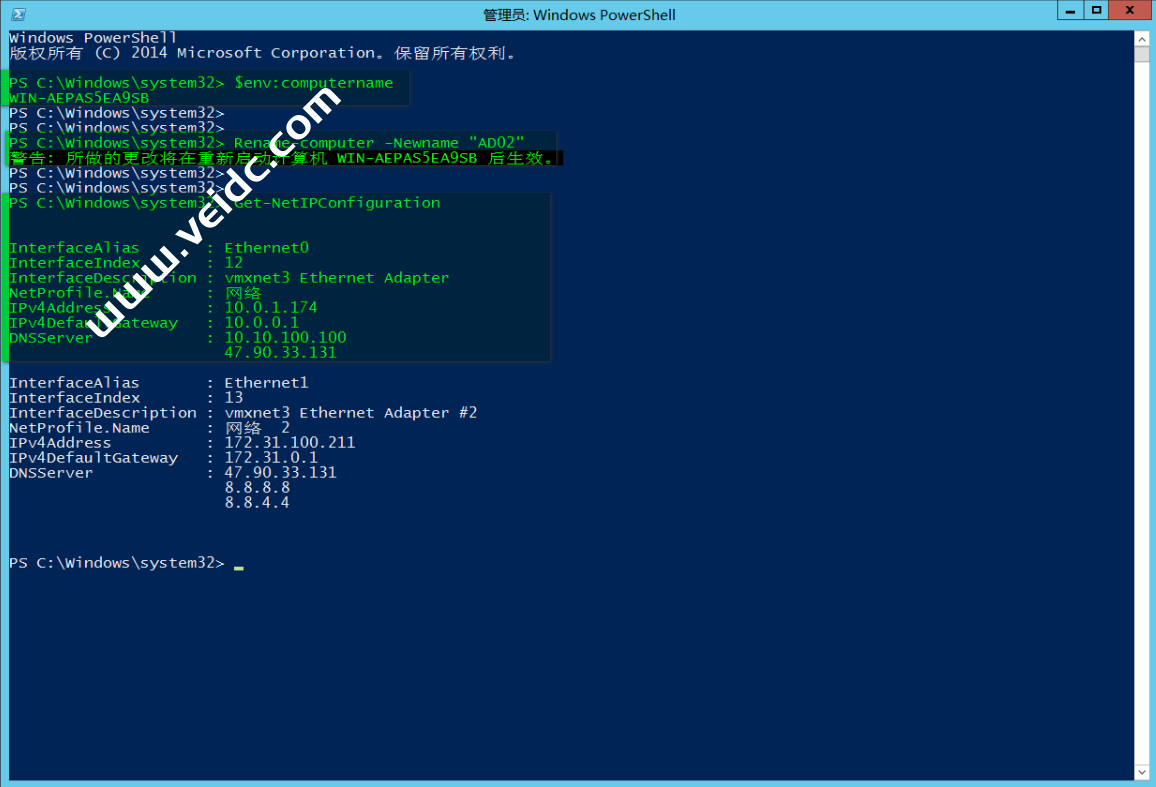Click the $env:computername command text

pos(310,83)
